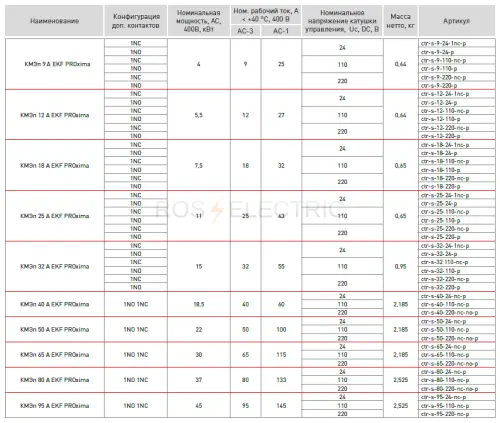Click article ctr-s-95-220-nc-p
Screen dimensions: 500x423
(445, 414)
